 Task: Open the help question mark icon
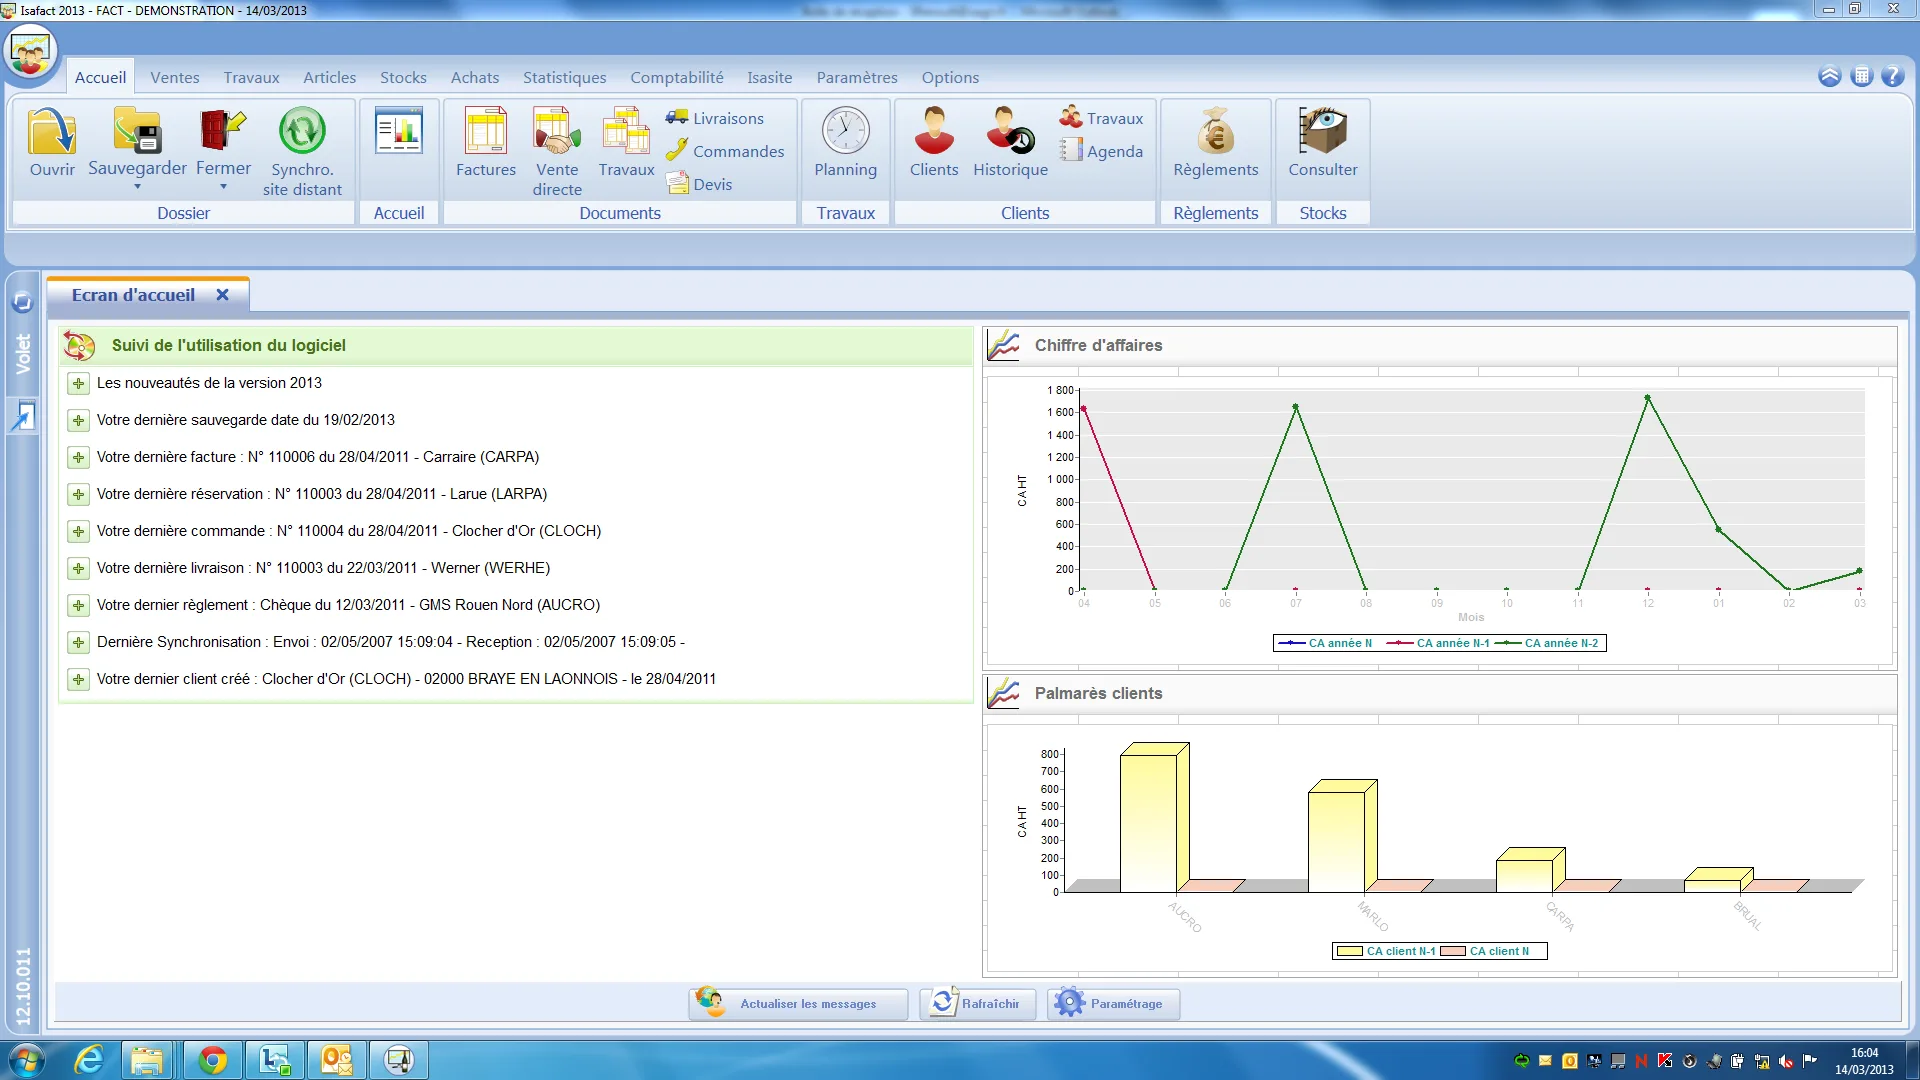pos(1892,76)
